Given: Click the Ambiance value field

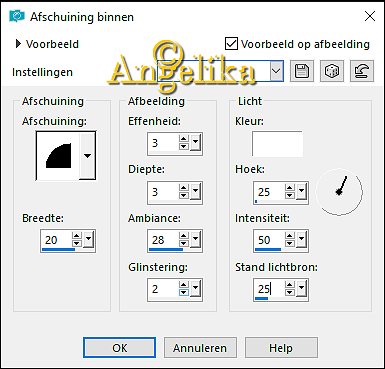Looking at the screenshot, I should tap(164, 240).
